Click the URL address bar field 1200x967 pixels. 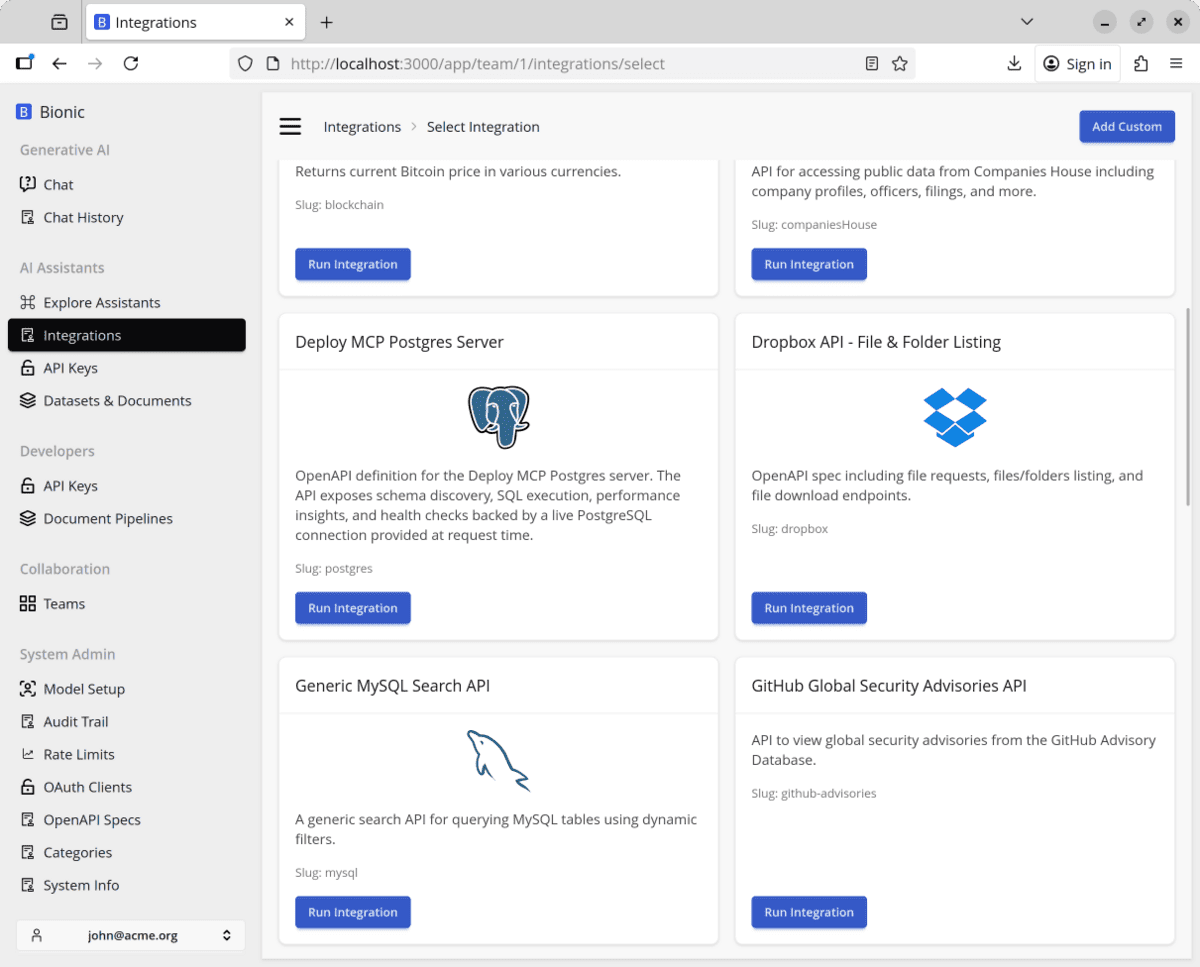pyautogui.click(x=570, y=64)
